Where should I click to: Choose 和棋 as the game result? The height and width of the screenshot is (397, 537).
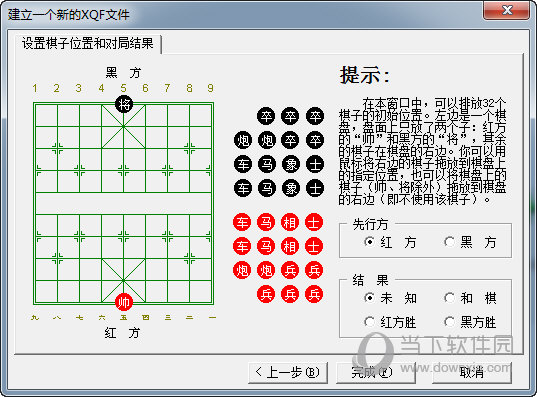[x=470, y=298]
